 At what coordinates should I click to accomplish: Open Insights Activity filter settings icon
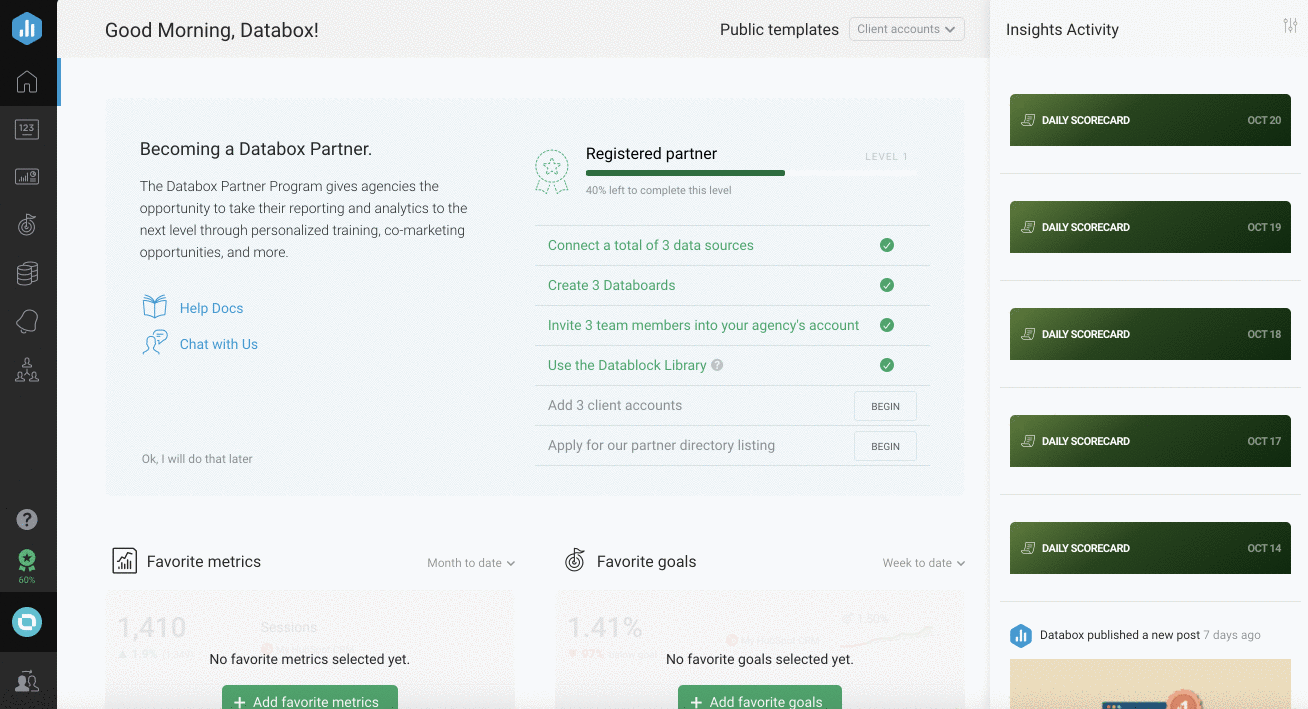(1290, 26)
